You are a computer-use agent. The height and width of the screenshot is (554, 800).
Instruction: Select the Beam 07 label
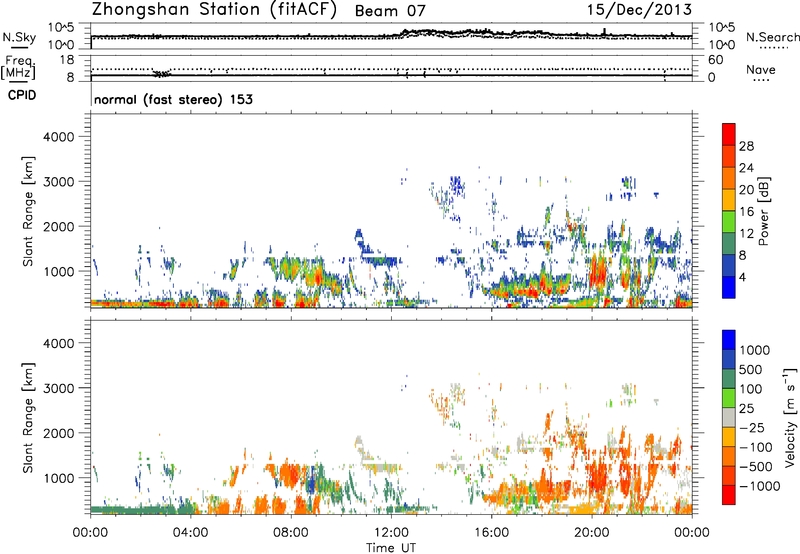[390, 11]
